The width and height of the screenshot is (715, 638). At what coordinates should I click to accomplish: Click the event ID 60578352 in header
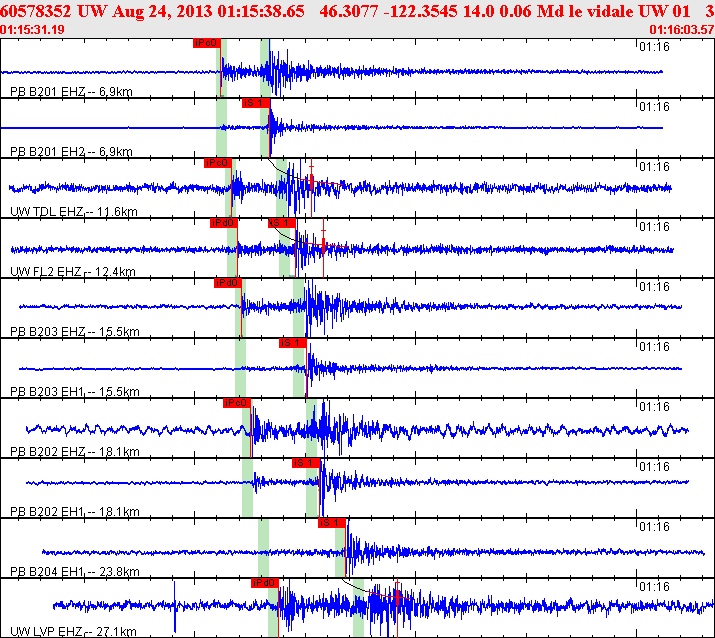tap(36, 11)
